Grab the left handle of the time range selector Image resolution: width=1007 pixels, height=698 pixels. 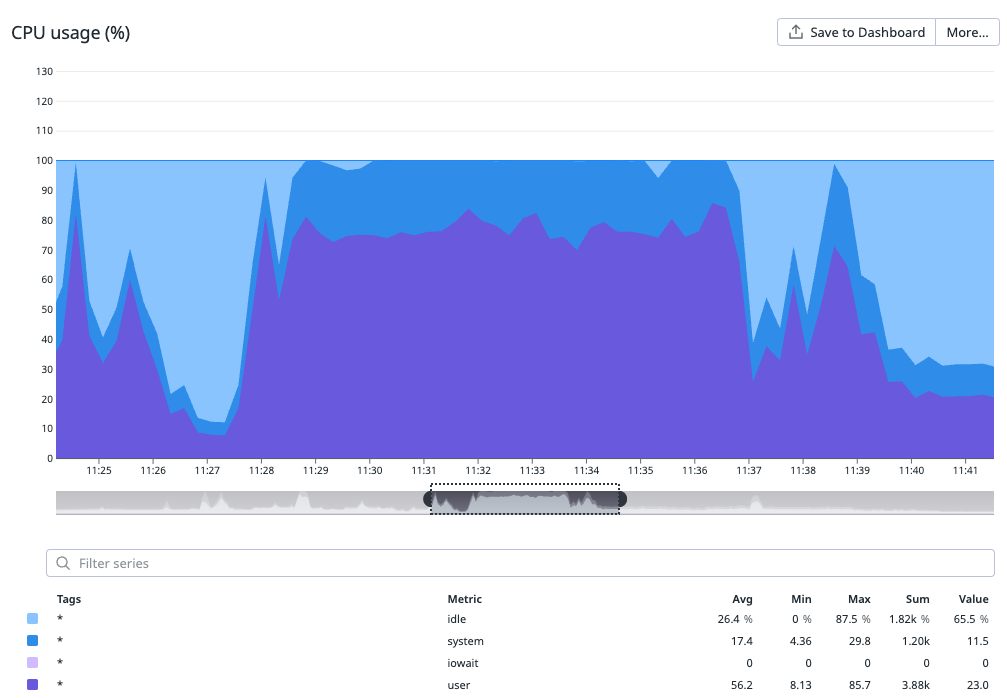tap(430, 498)
